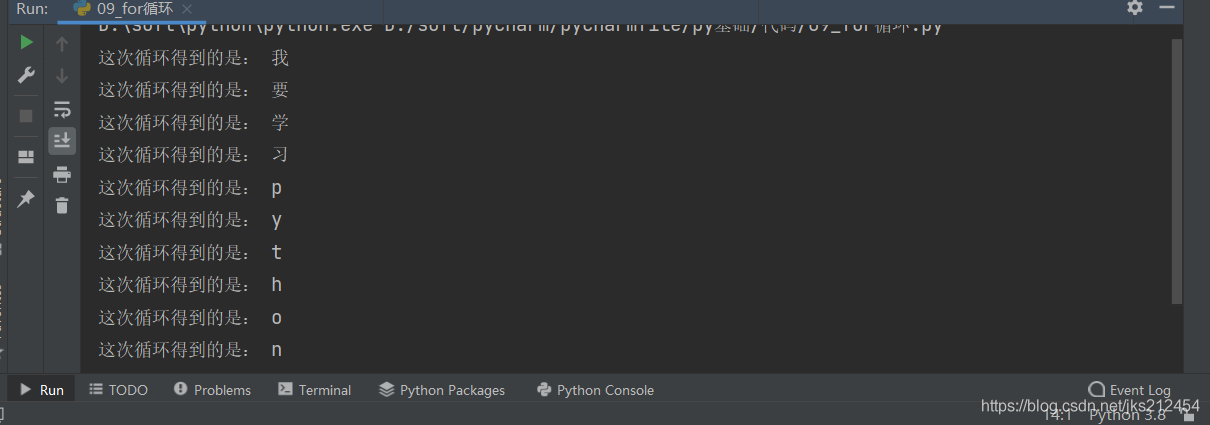Image resolution: width=1210 pixels, height=425 pixels.
Task: Clear all console output with trash icon
Action: 62,206
